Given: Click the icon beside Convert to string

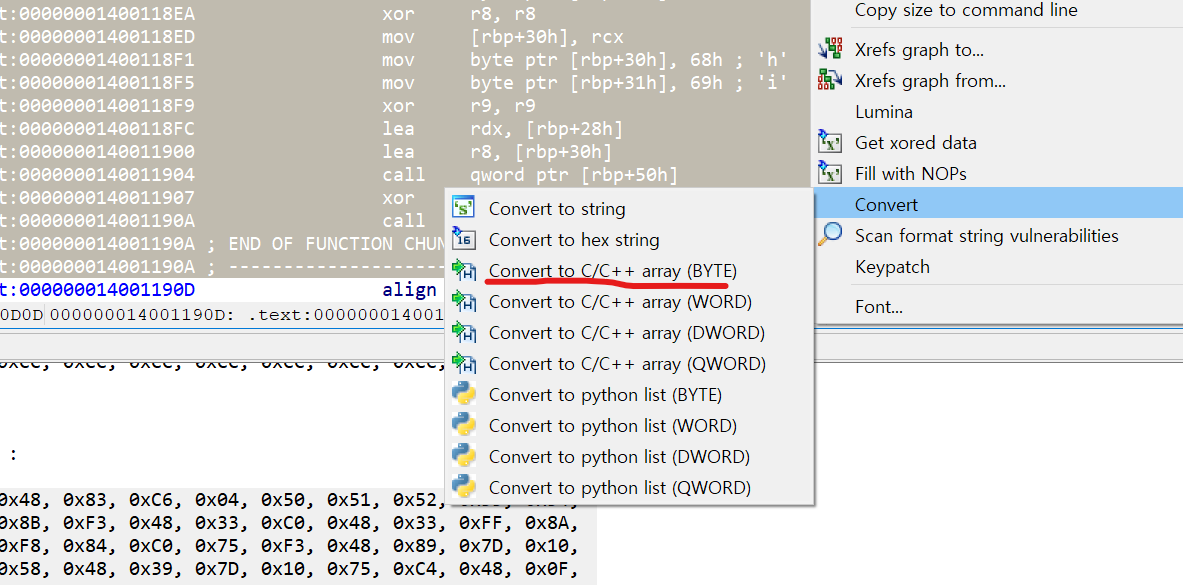Looking at the screenshot, I should tap(463, 208).
